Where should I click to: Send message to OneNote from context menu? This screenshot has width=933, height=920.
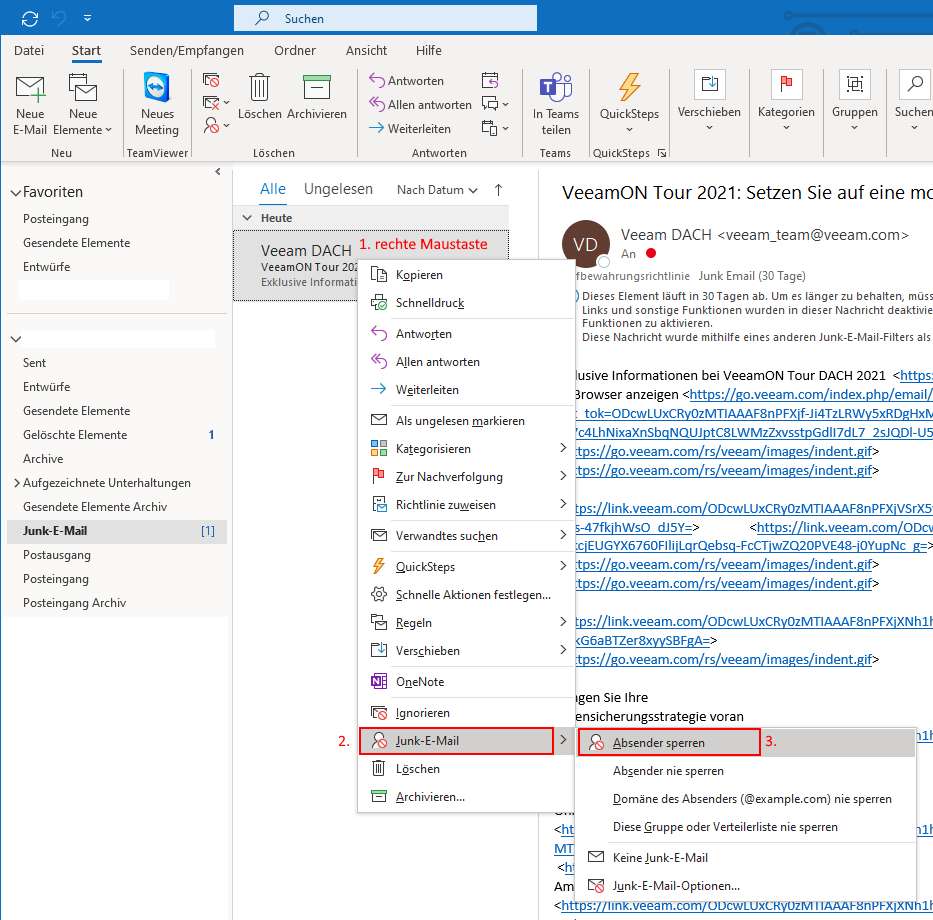click(x=466, y=681)
